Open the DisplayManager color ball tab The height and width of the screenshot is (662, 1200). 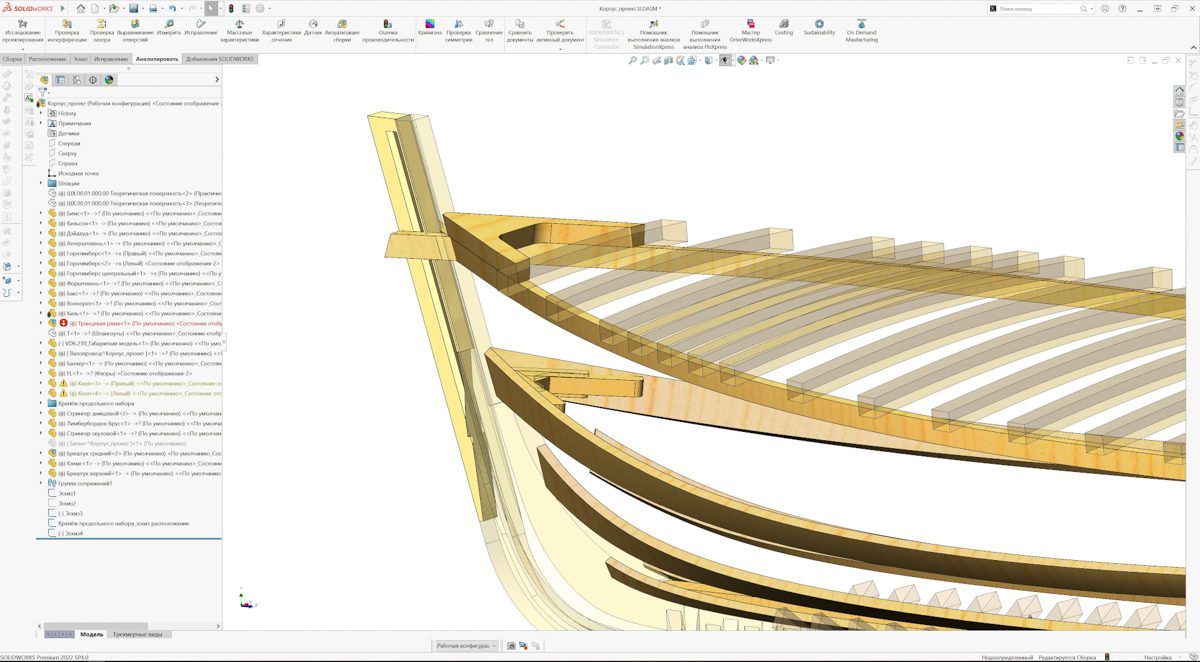pyautogui.click(x=109, y=80)
